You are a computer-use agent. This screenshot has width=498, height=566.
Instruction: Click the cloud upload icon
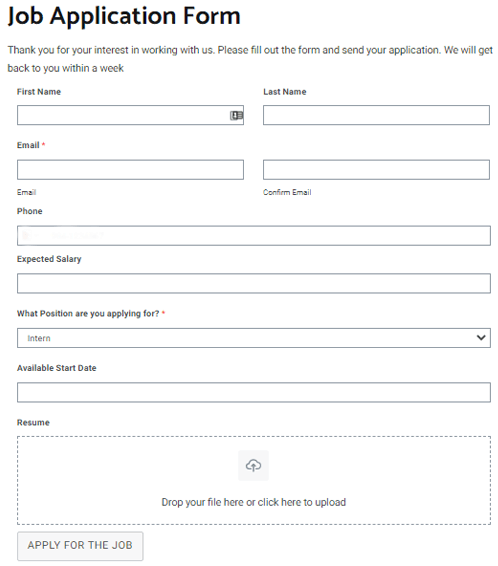coord(253,465)
